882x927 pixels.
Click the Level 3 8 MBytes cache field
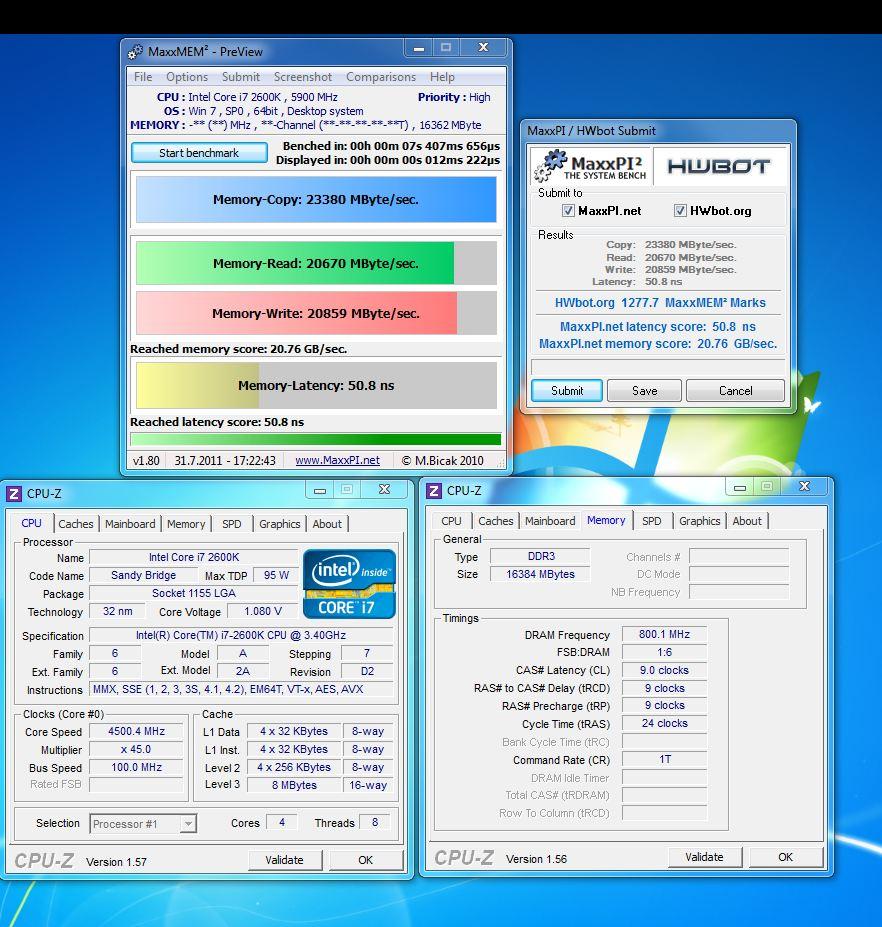tap(294, 785)
